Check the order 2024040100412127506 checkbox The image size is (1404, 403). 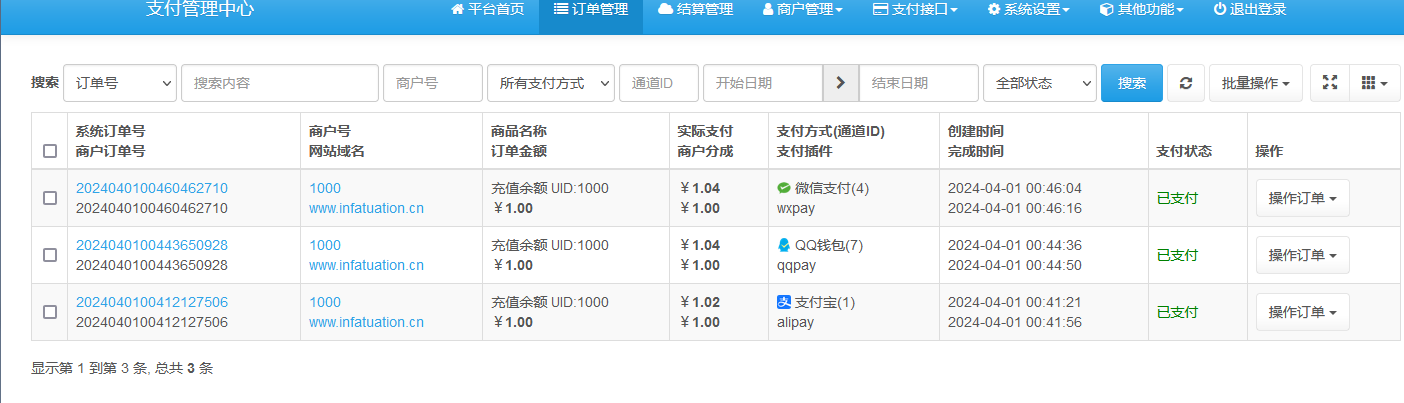click(50, 312)
